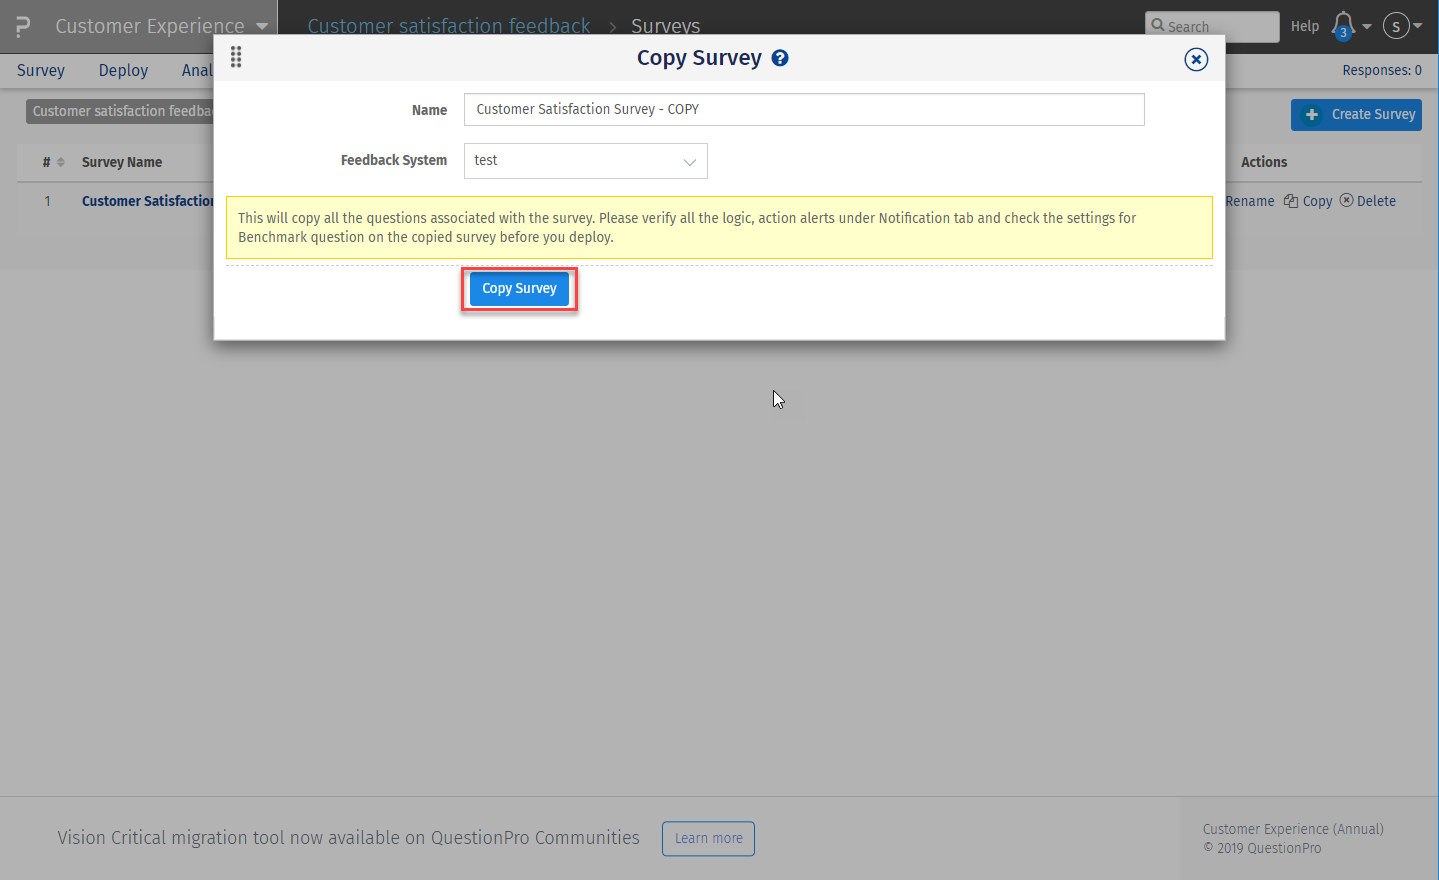This screenshot has width=1439, height=880.
Task: Open the chevron next to the notification bell
Action: click(x=1366, y=25)
